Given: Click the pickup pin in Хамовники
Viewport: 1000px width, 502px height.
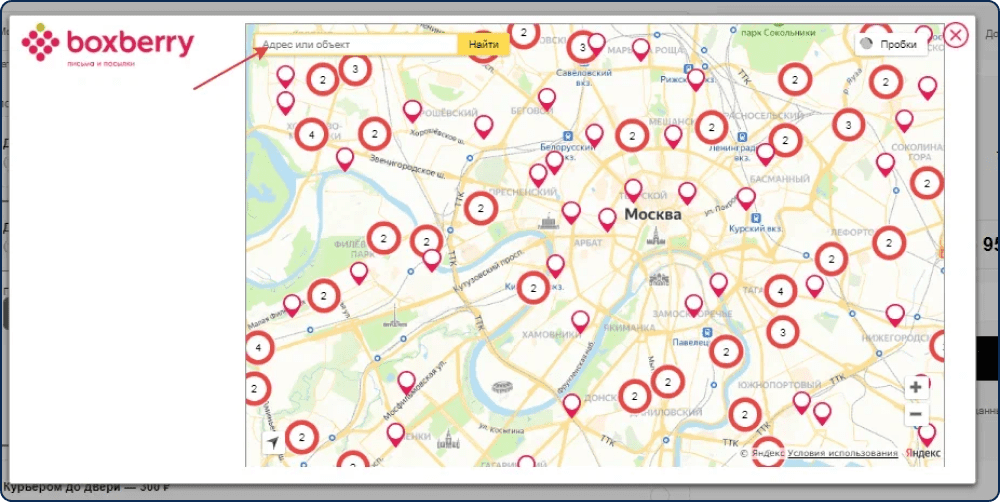Looking at the screenshot, I should [x=580, y=321].
